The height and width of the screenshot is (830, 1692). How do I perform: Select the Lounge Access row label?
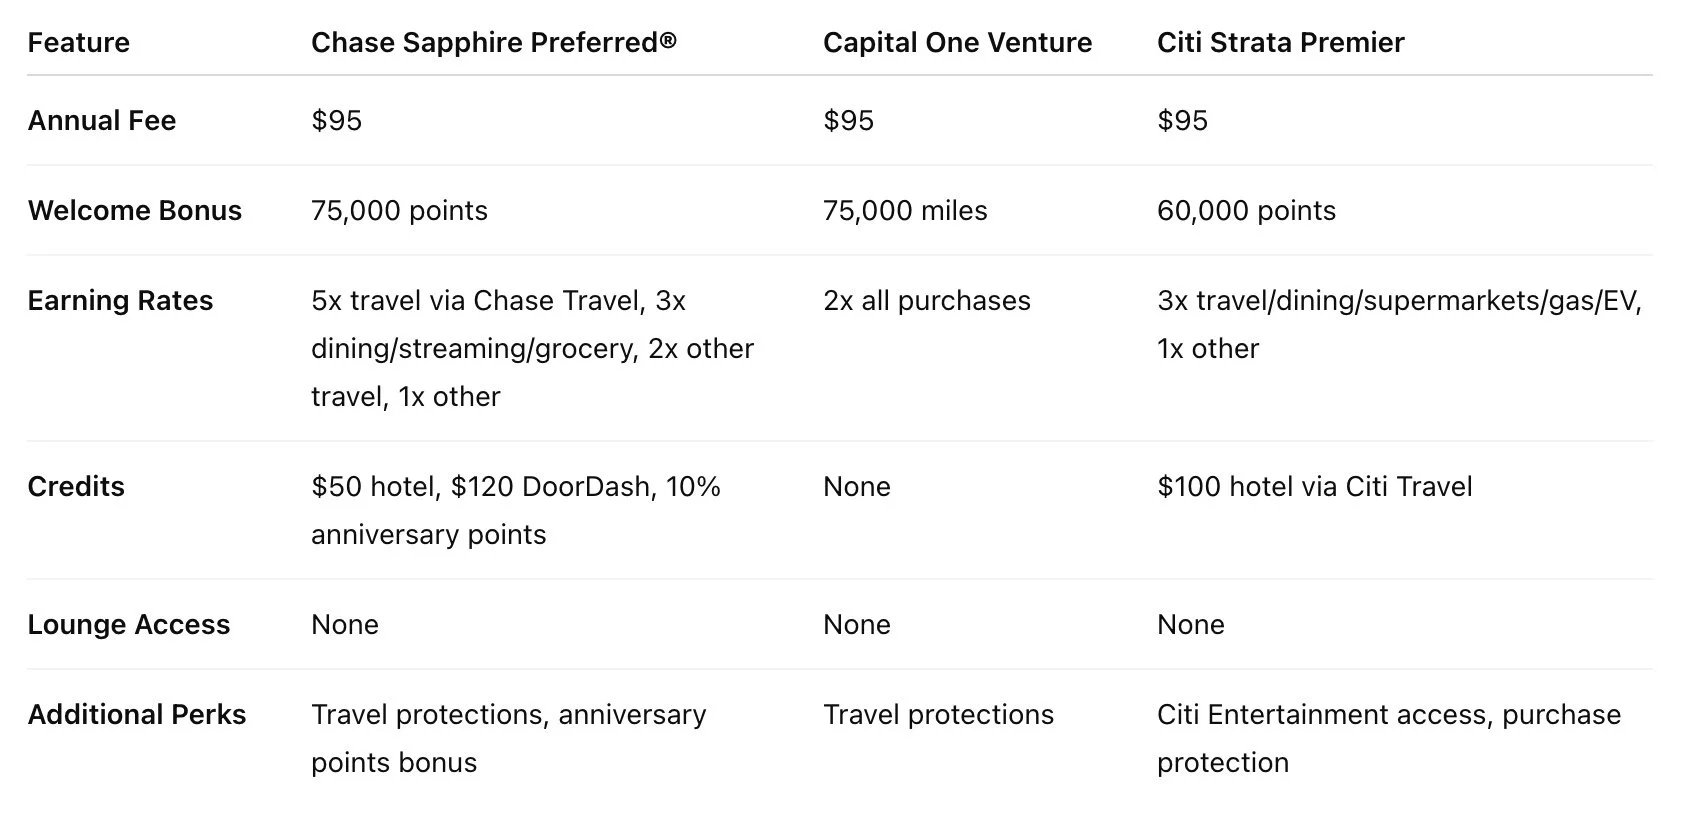point(128,624)
